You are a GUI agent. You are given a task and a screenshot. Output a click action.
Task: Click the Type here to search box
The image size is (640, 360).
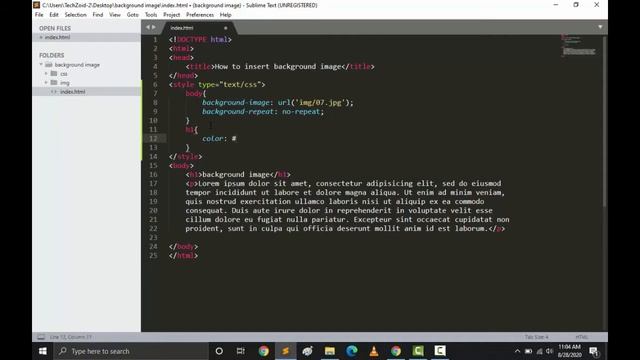(131, 351)
